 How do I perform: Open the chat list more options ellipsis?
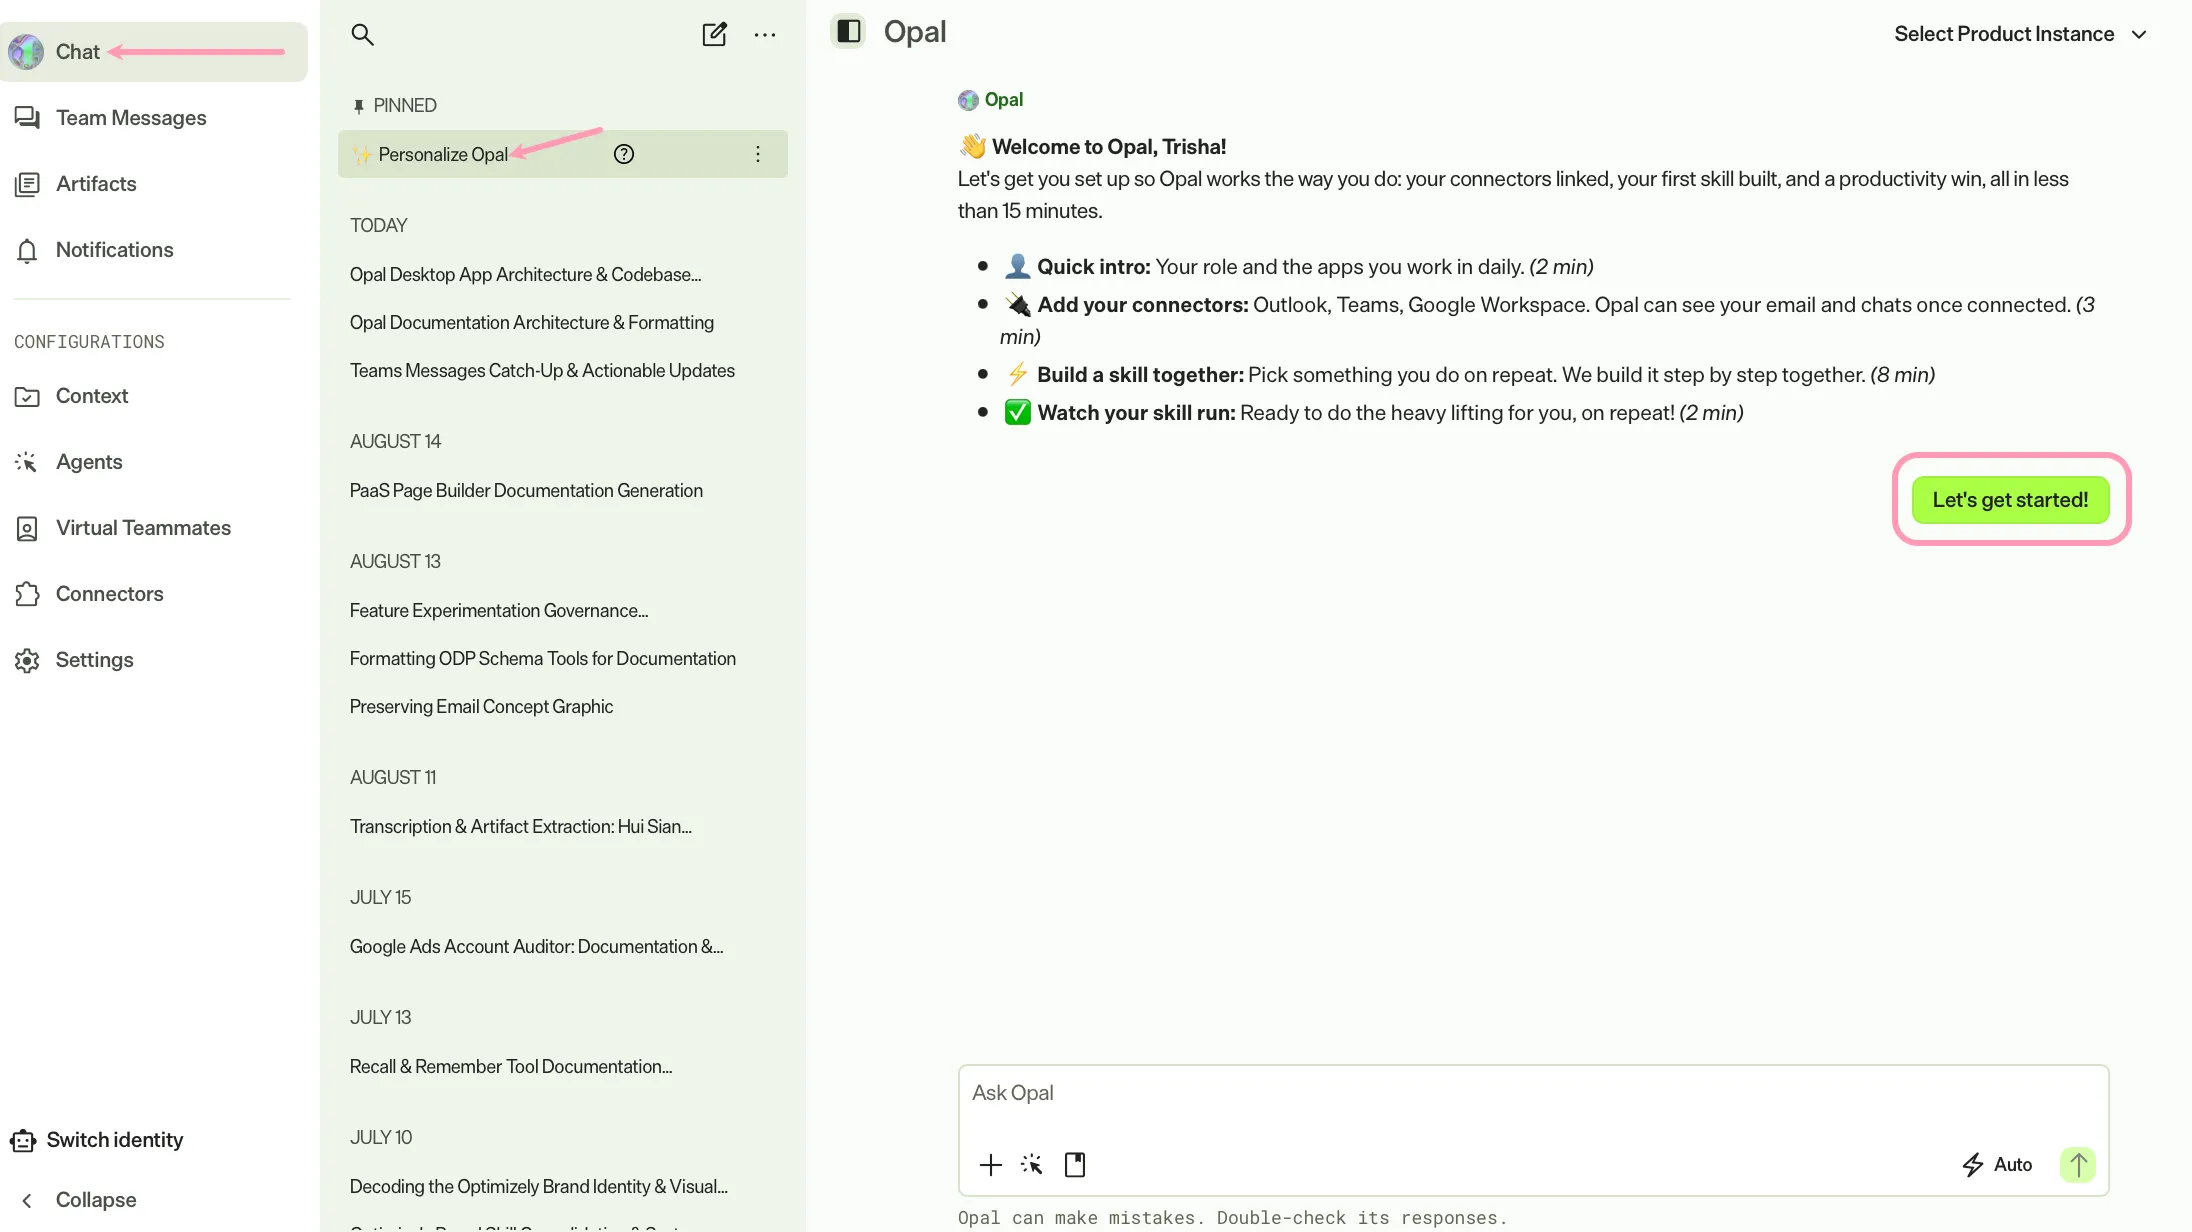(765, 35)
